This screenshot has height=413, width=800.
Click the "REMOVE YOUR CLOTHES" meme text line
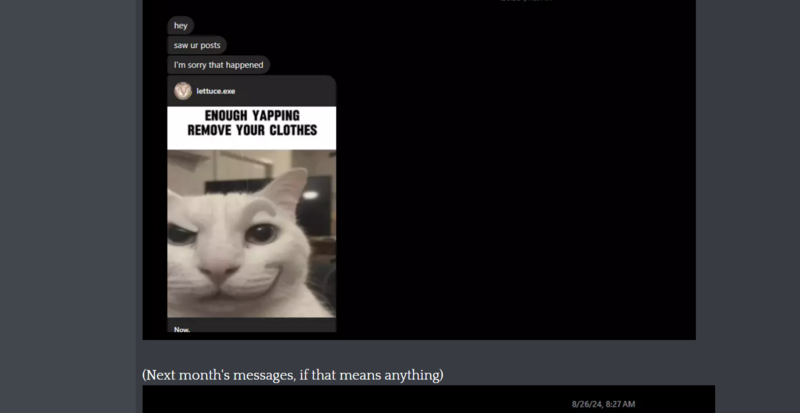pos(251,131)
